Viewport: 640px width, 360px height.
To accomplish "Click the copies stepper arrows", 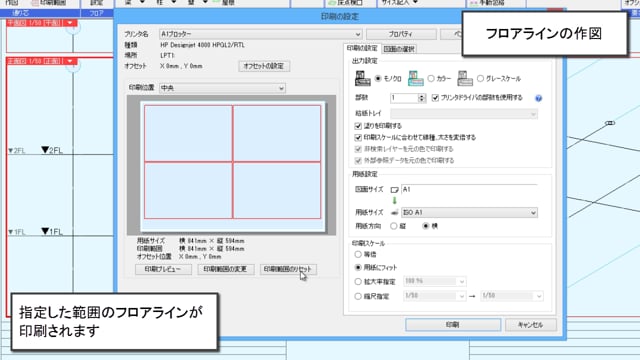I will [x=422, y=98].
